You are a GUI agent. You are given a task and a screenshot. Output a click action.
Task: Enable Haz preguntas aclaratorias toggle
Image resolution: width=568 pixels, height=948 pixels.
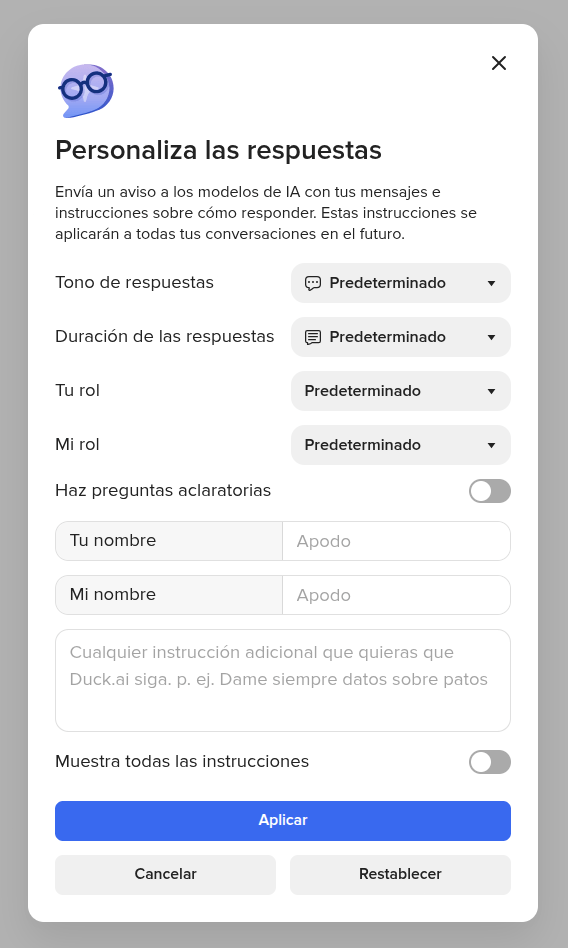[x=489, y=491]
